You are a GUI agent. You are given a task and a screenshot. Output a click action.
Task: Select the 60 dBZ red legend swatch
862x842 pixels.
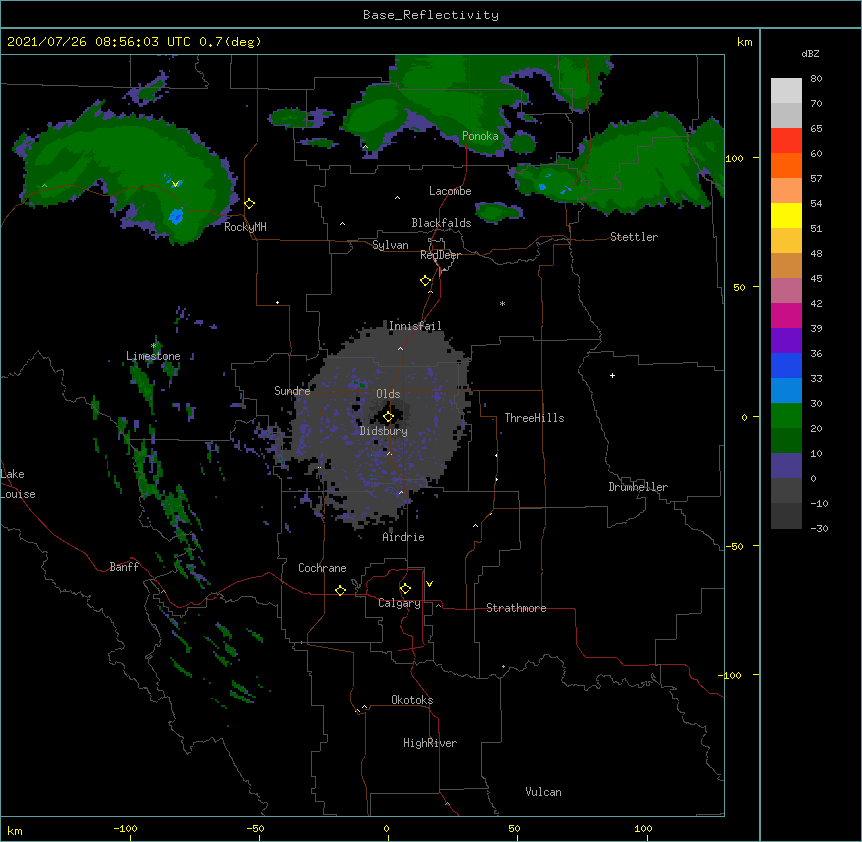click(786, 140)
